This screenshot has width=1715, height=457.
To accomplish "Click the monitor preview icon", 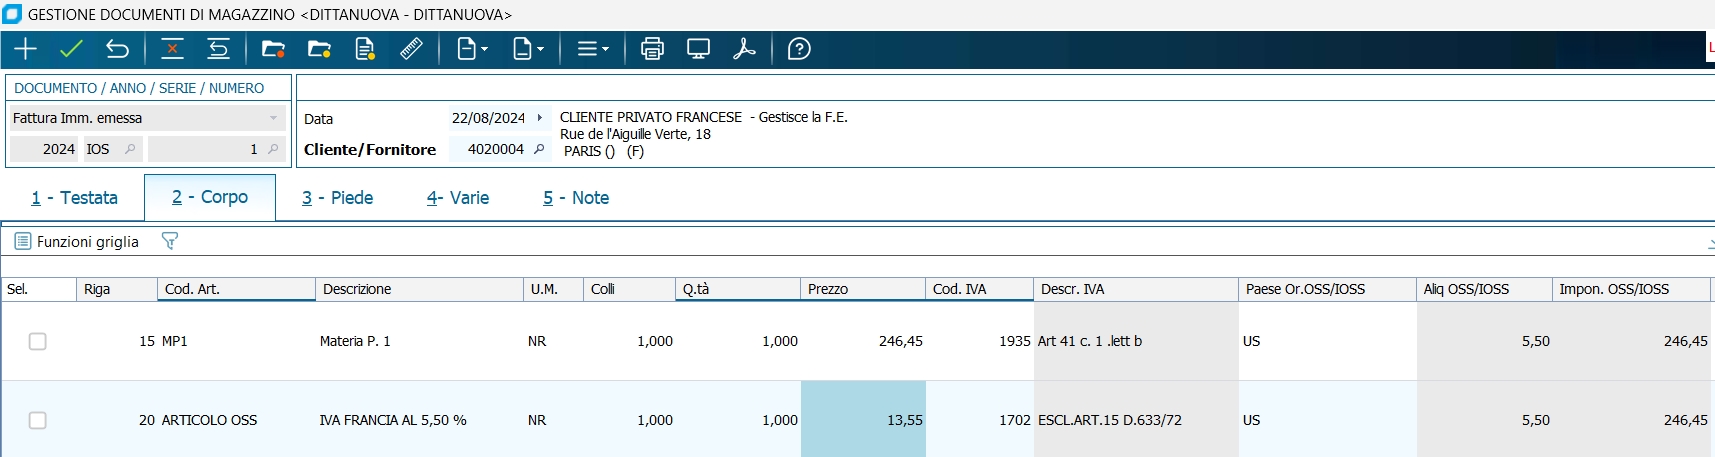I will click(x=698, y=49).
